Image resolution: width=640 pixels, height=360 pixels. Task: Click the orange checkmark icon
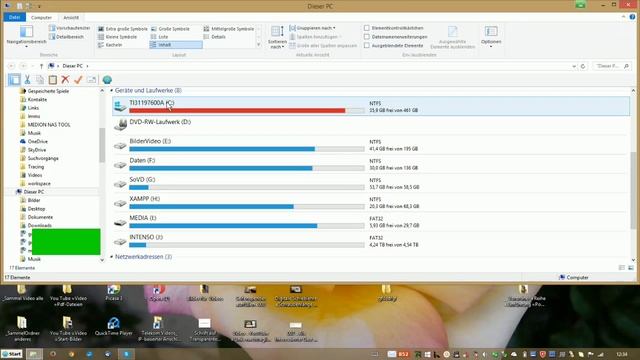tap(78, 80)
